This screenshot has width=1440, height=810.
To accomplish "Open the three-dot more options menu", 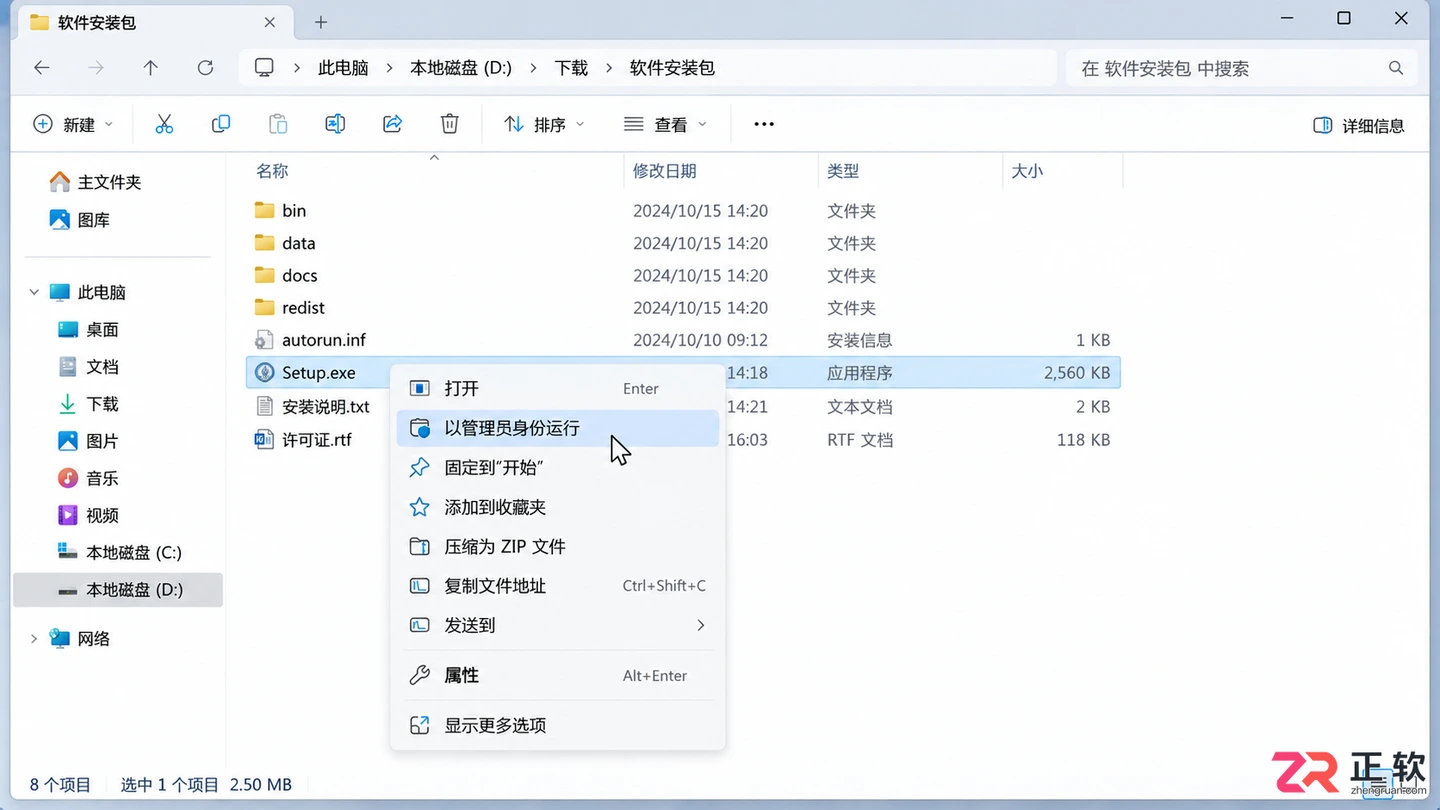I will (764, 124).
